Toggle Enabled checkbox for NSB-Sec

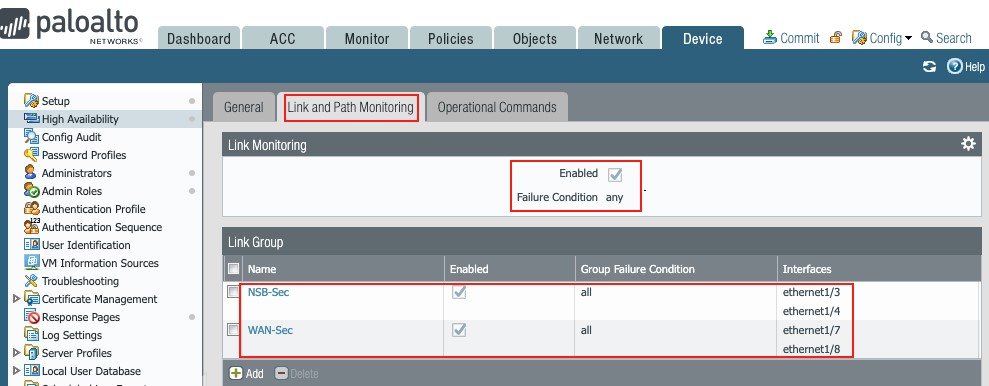point(459,293)
